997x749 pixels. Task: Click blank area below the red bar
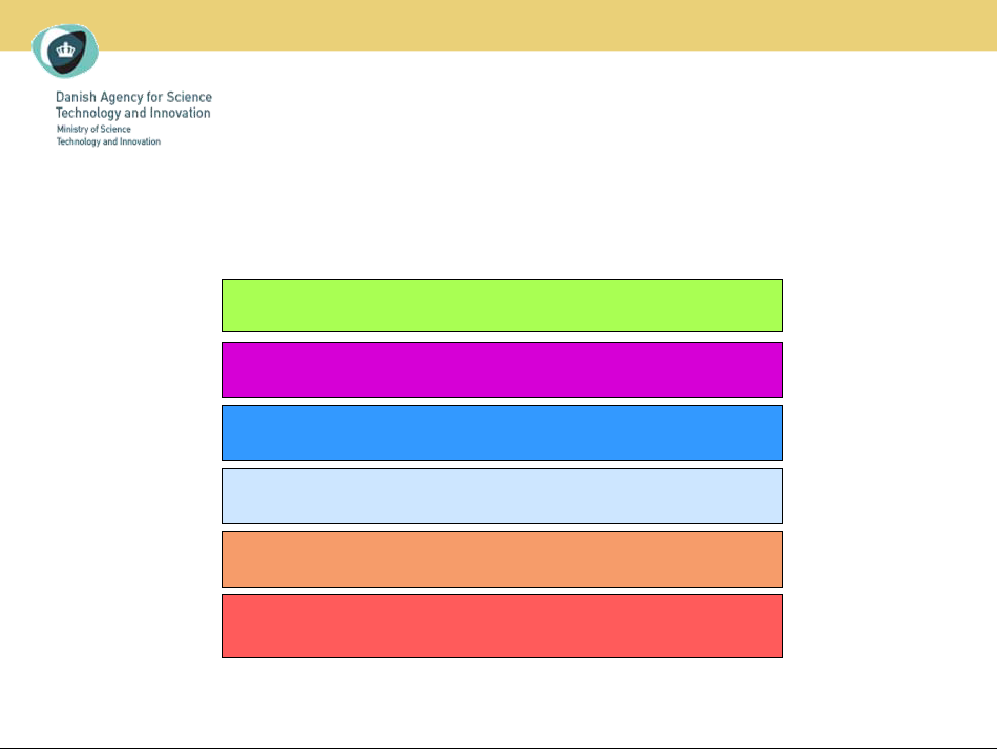pyautogui.click(x=500, y=700)
